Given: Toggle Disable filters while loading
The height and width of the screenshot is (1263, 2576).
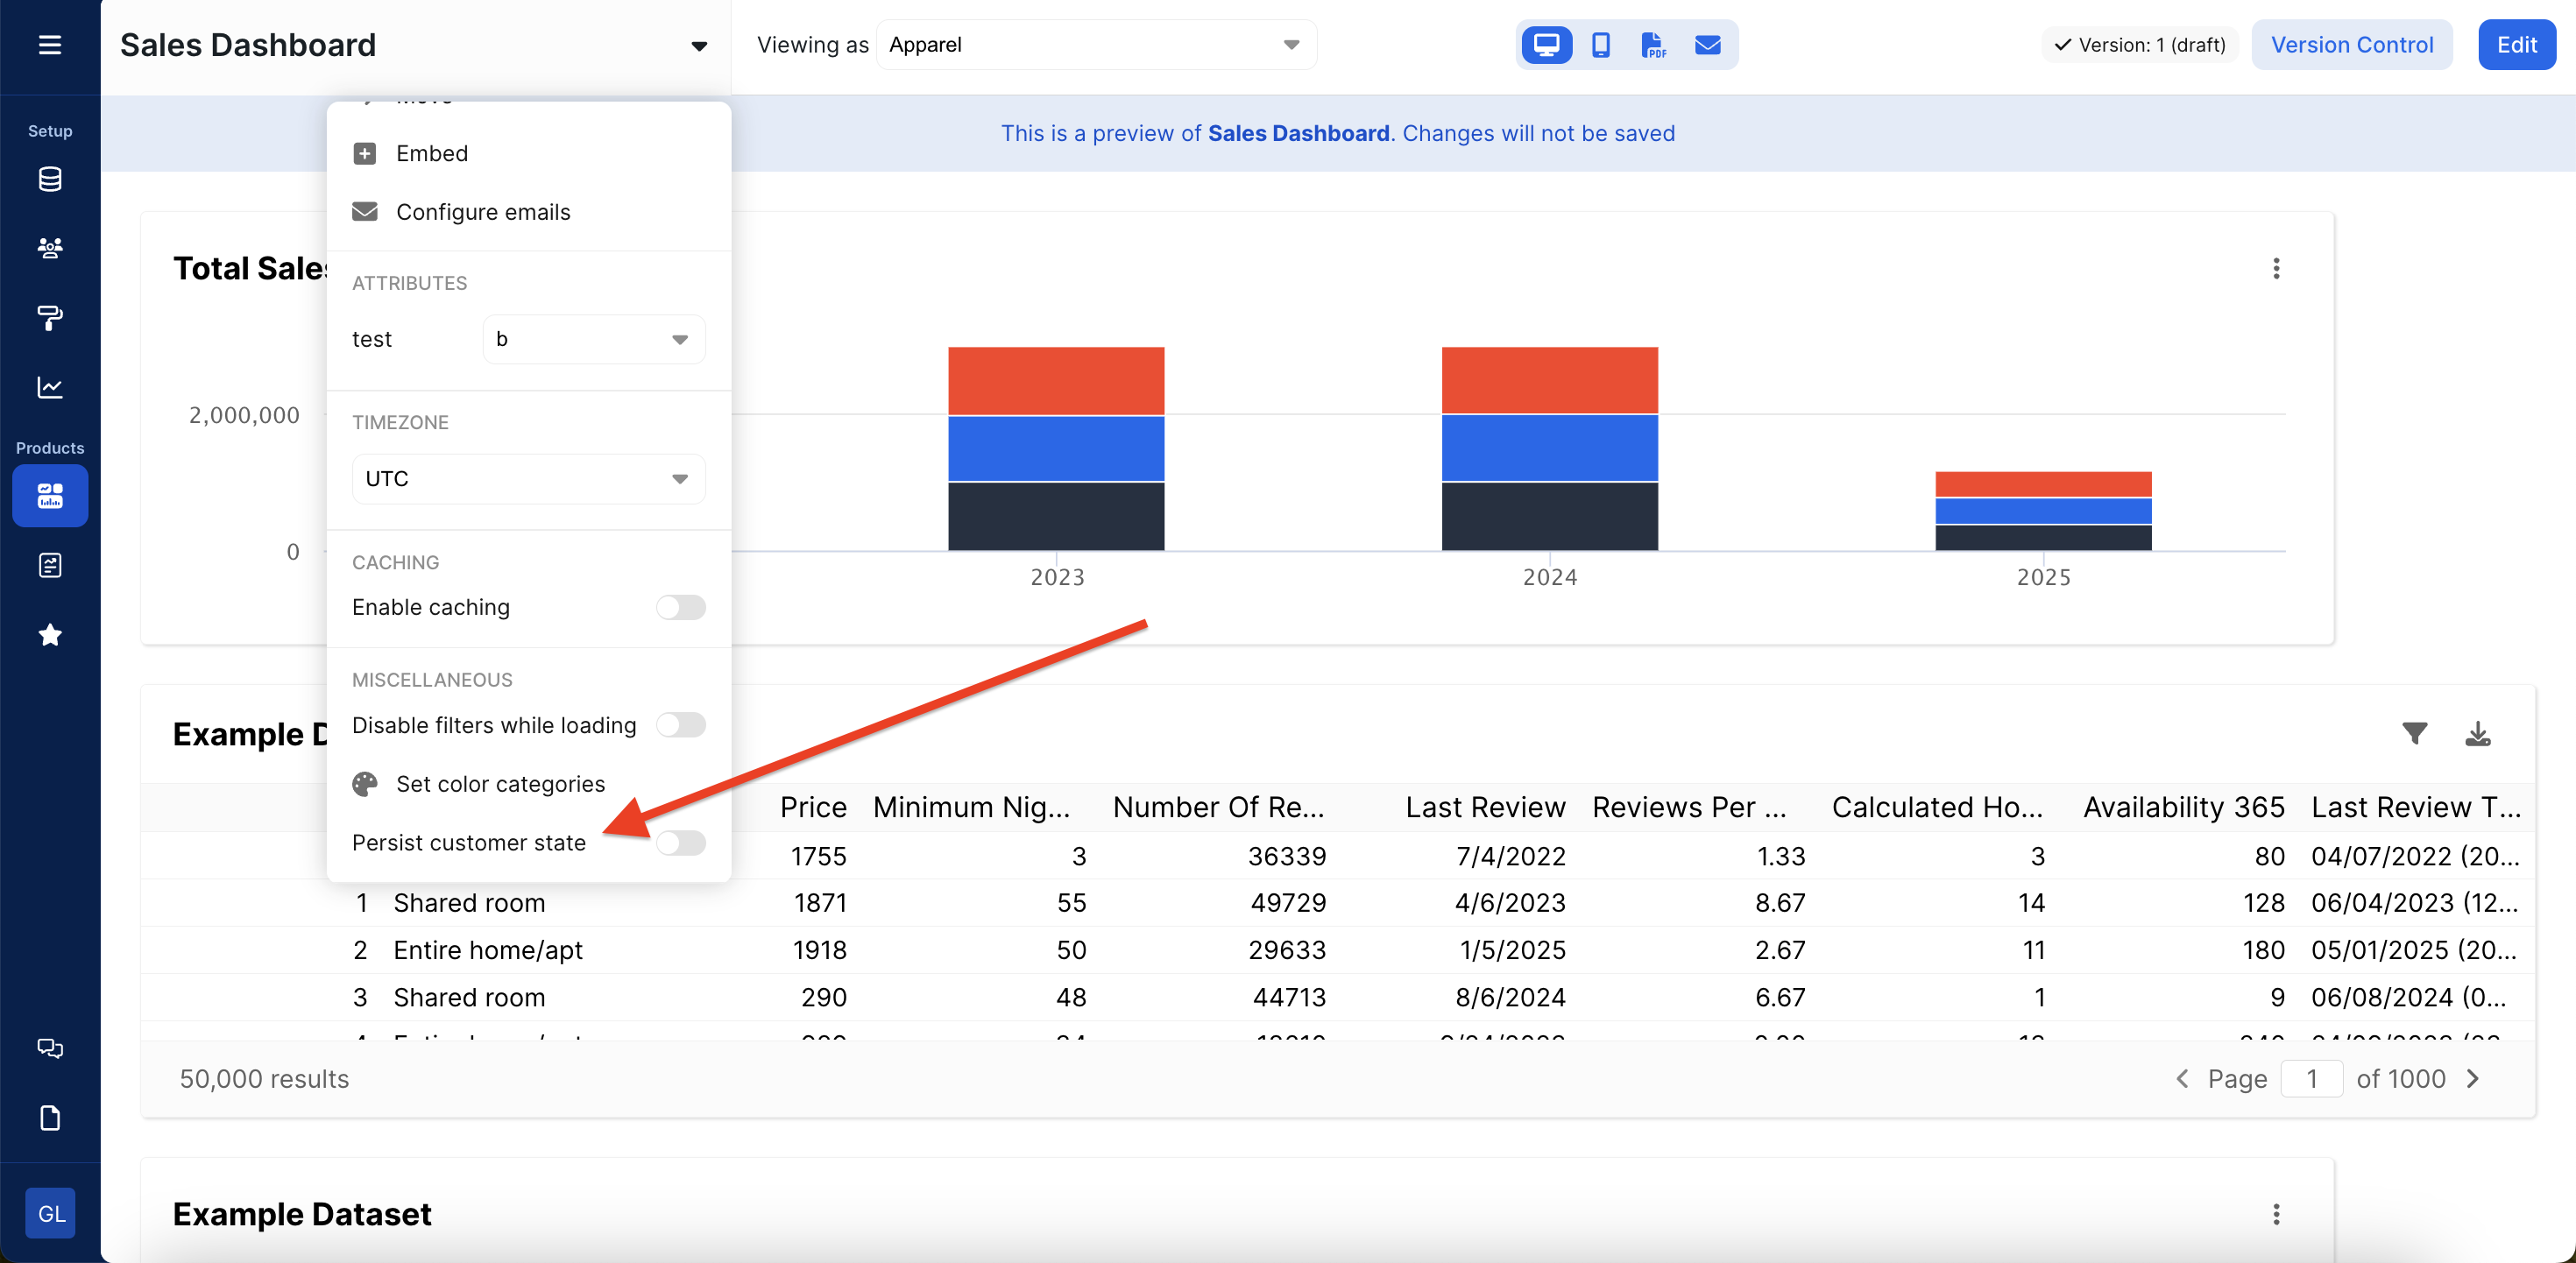Looking at the screenshot, I should 680,725.
